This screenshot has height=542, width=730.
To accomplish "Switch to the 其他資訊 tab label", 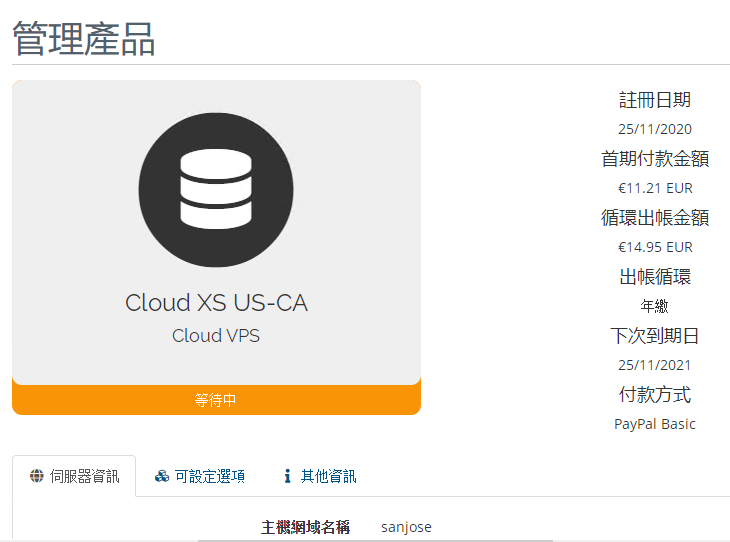I will pos(328,476).
